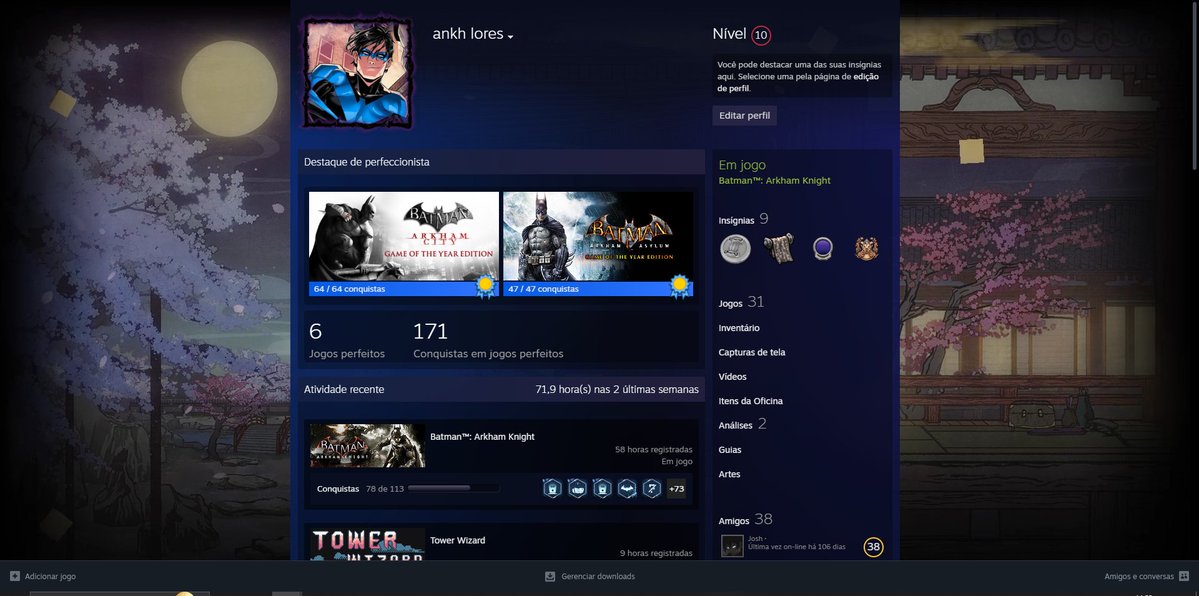Click the ankh lores profile name
The width and height of the screenshot is (1199, 596).
coord(468,34)
